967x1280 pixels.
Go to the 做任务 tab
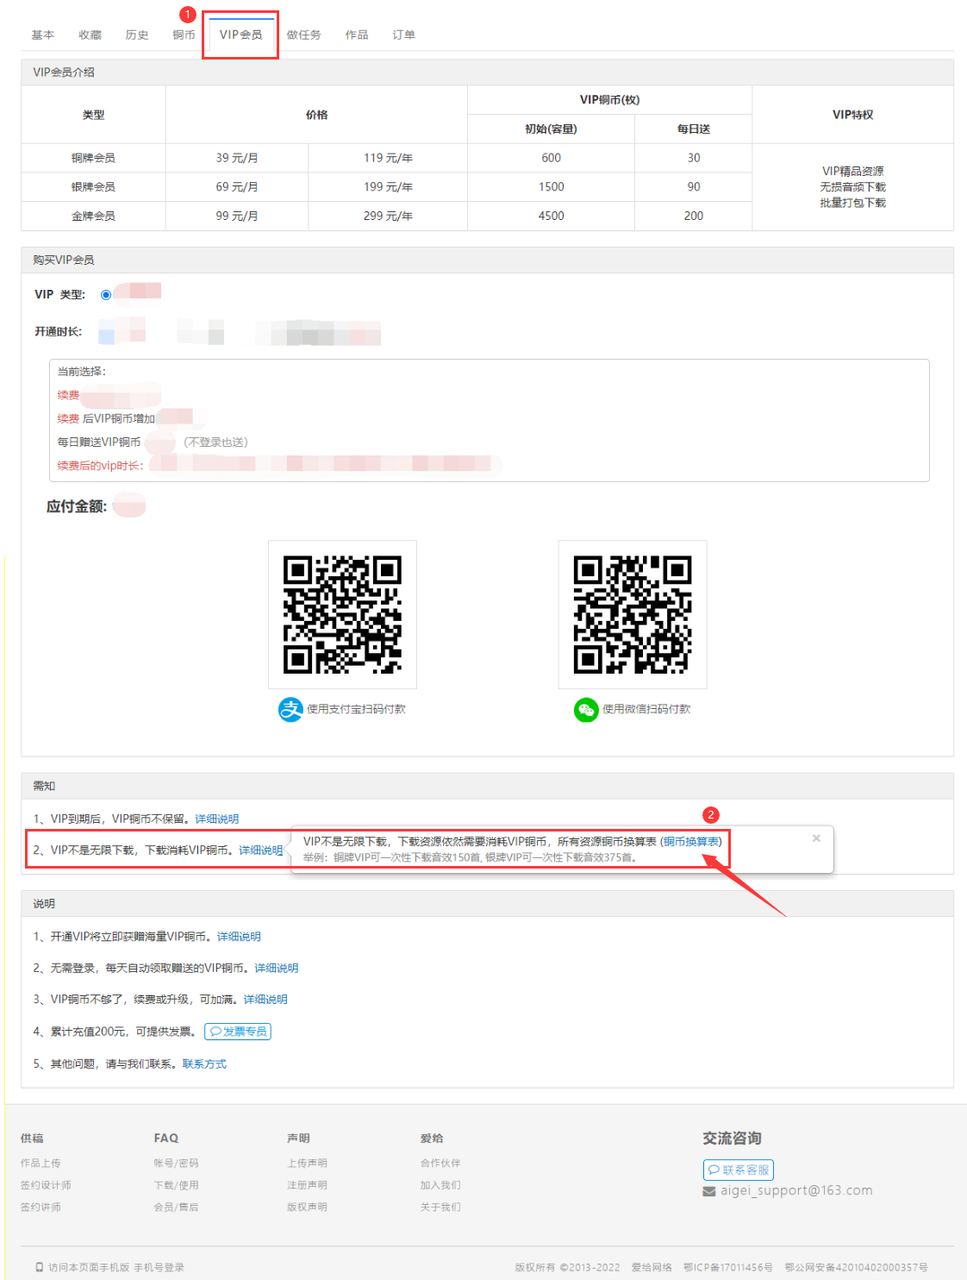[304, 35]
